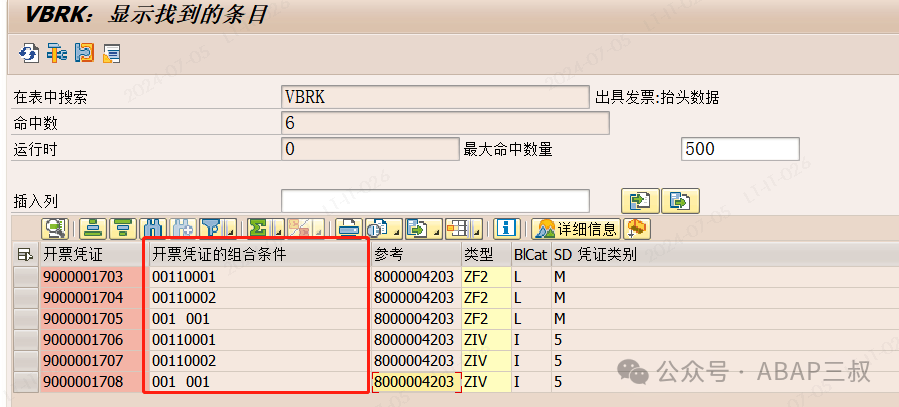Expand the layout grid icon dropdown arrow

click(476, 230)
